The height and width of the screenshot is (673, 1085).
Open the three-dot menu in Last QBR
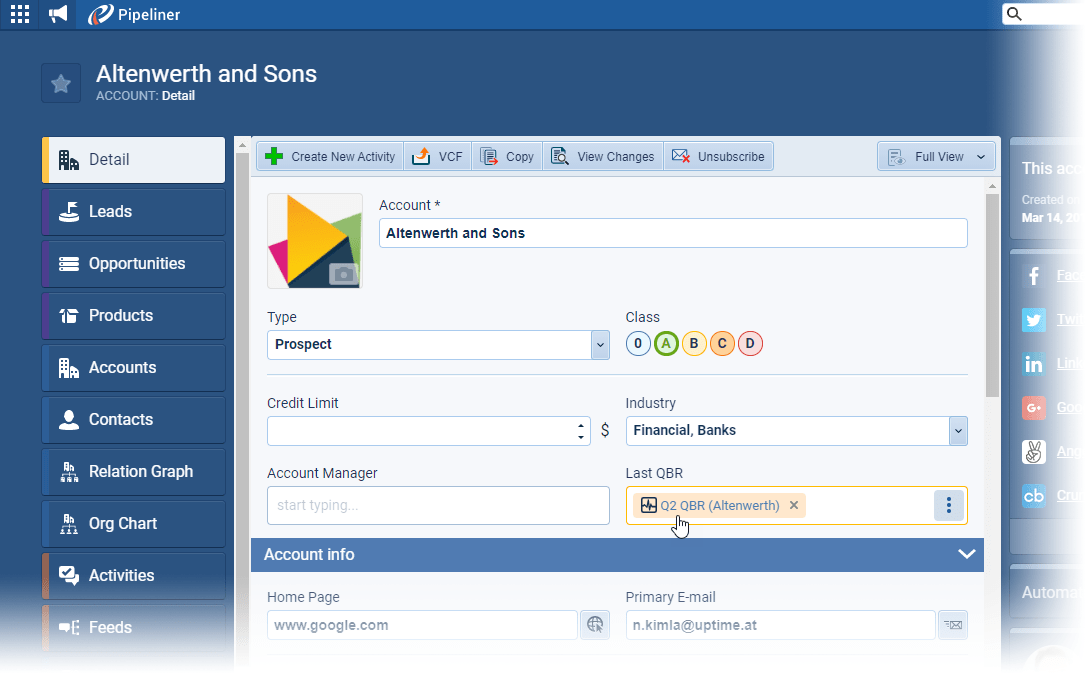point(948,506)
